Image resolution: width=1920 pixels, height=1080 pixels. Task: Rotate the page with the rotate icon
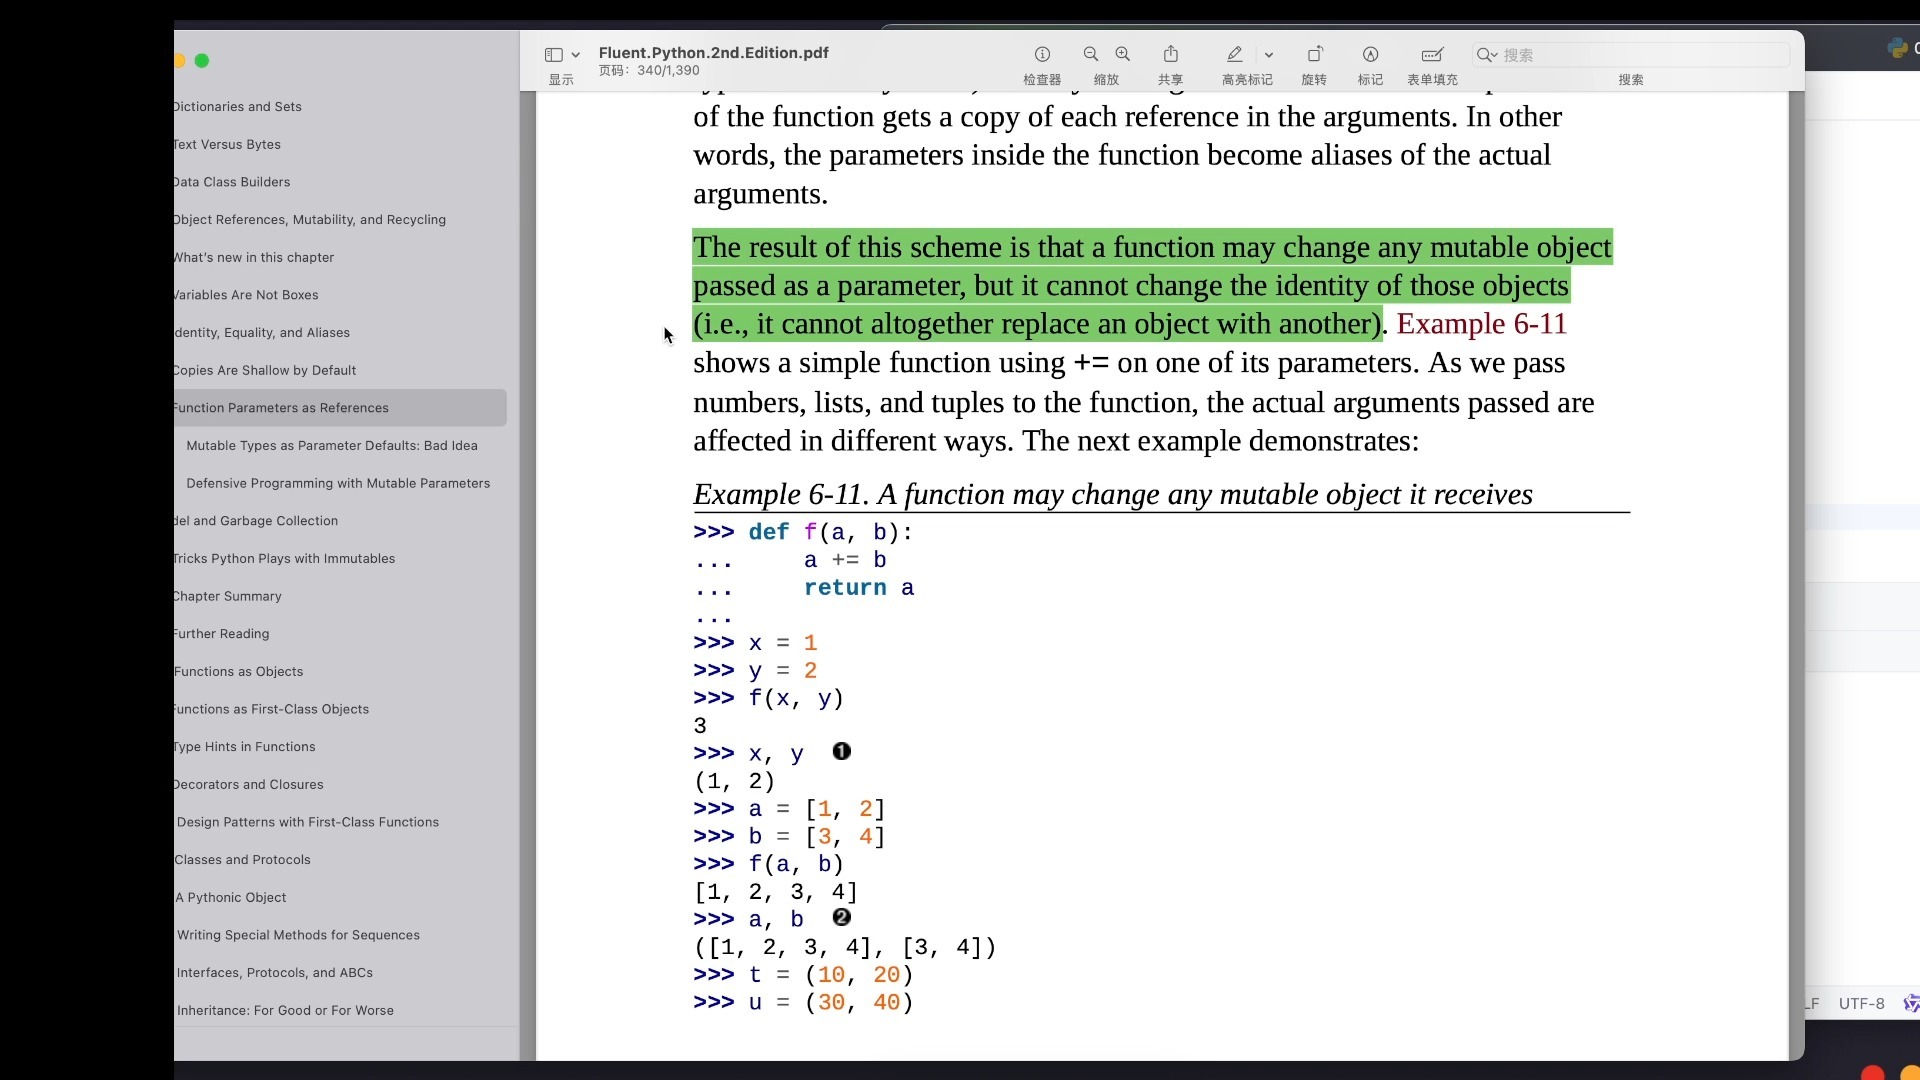click(x=1315, y=54)
